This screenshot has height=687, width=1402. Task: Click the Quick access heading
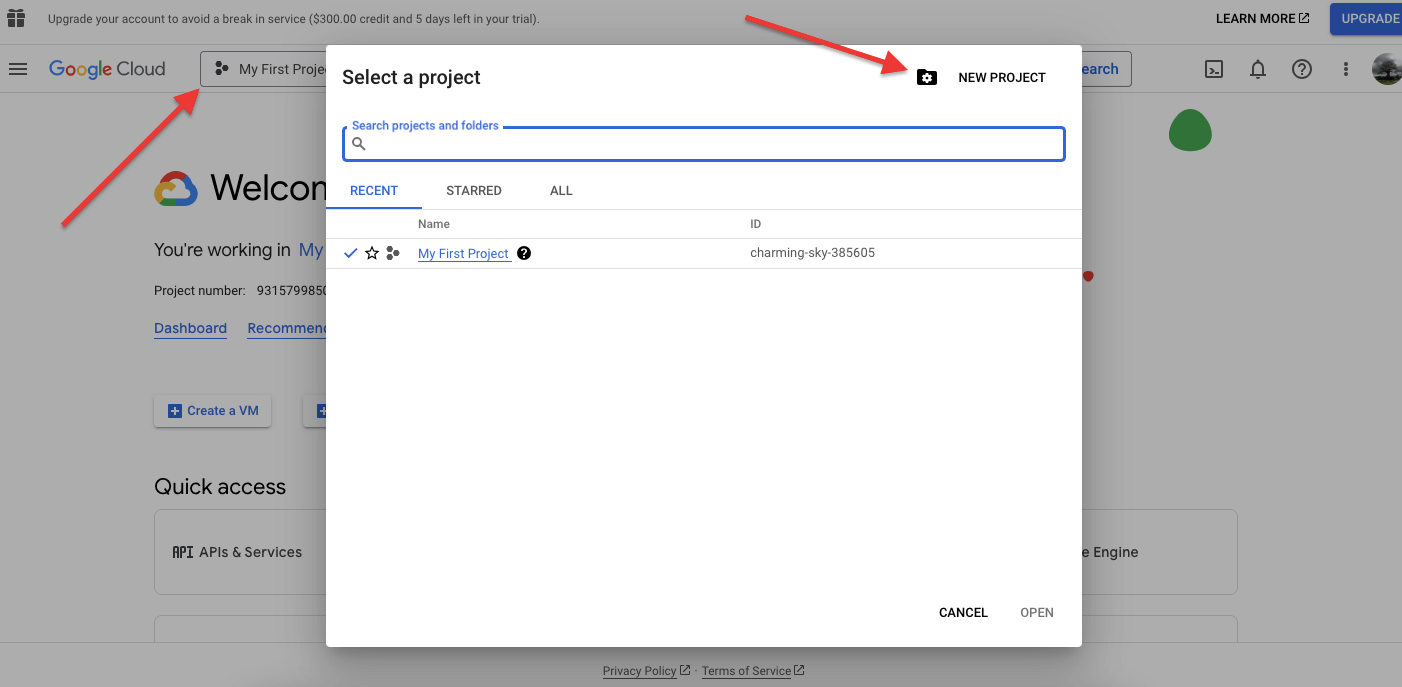220,487
